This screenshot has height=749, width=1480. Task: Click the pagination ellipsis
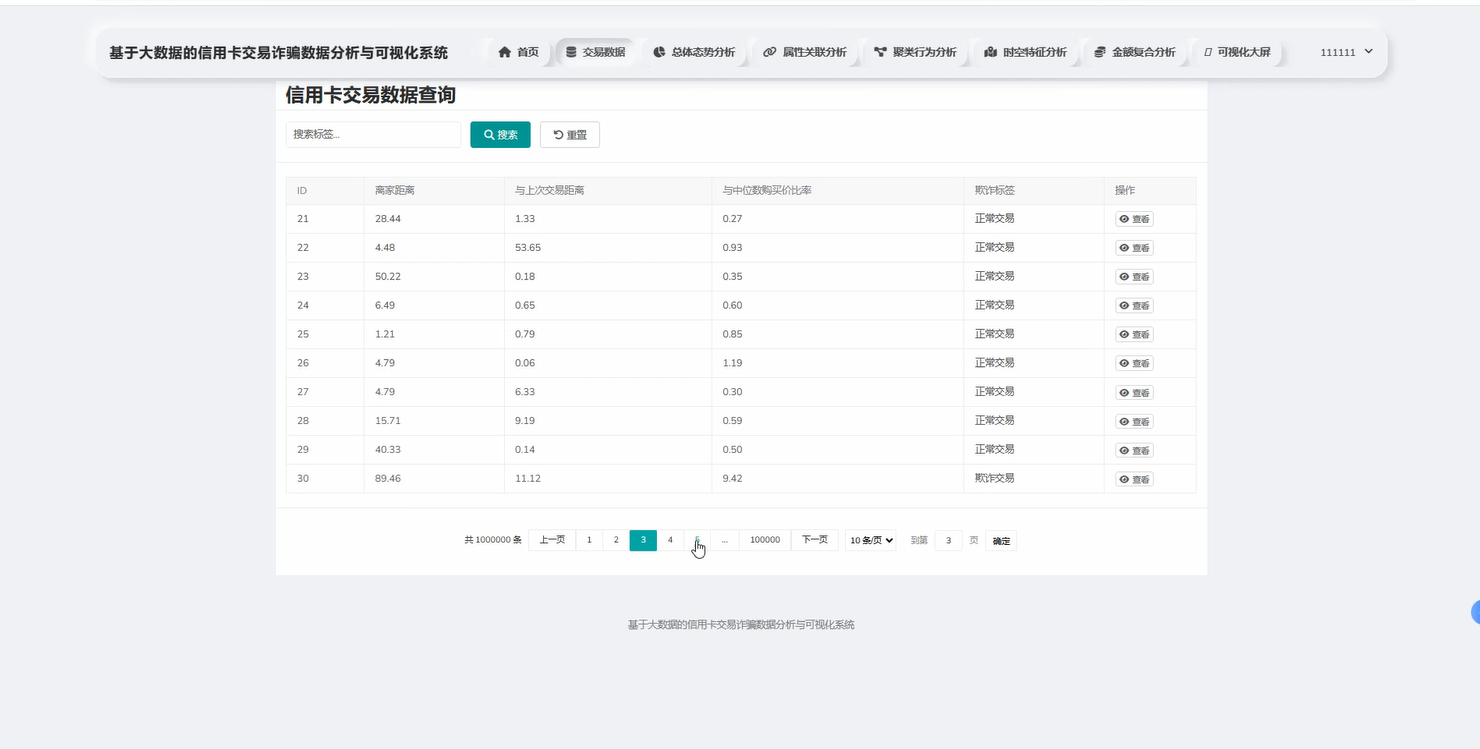pos(724,540)
